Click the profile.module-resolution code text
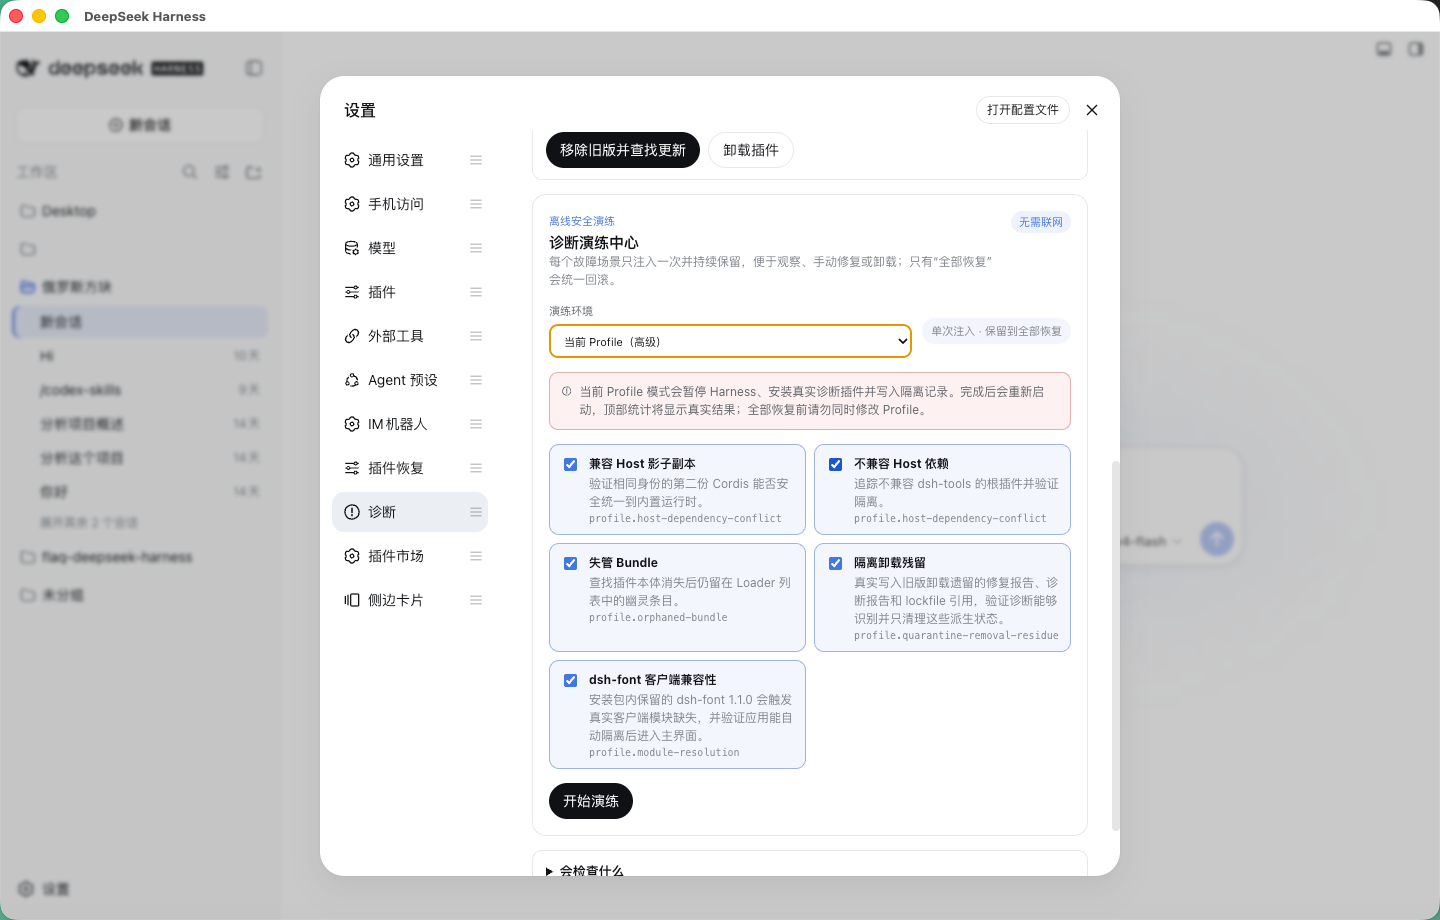This screenshot has height=920, width=1440. pos(664,753)
